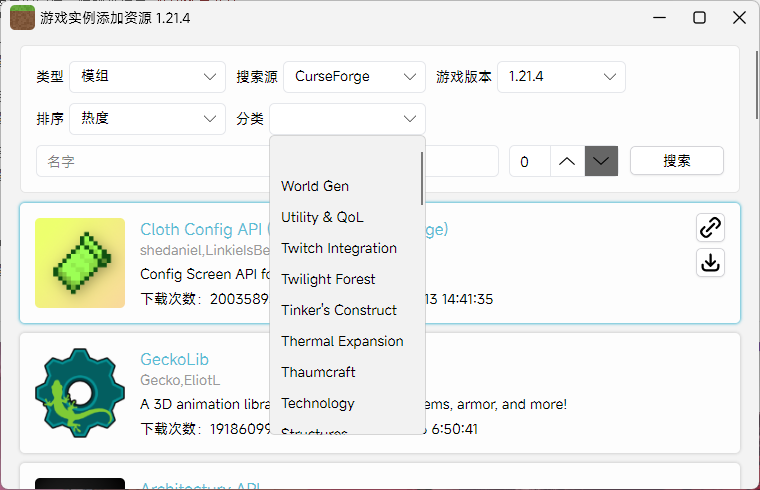Click the 名字 name input field
The height and width of the screenshot is (490, 760).
[x=150, y=161]
